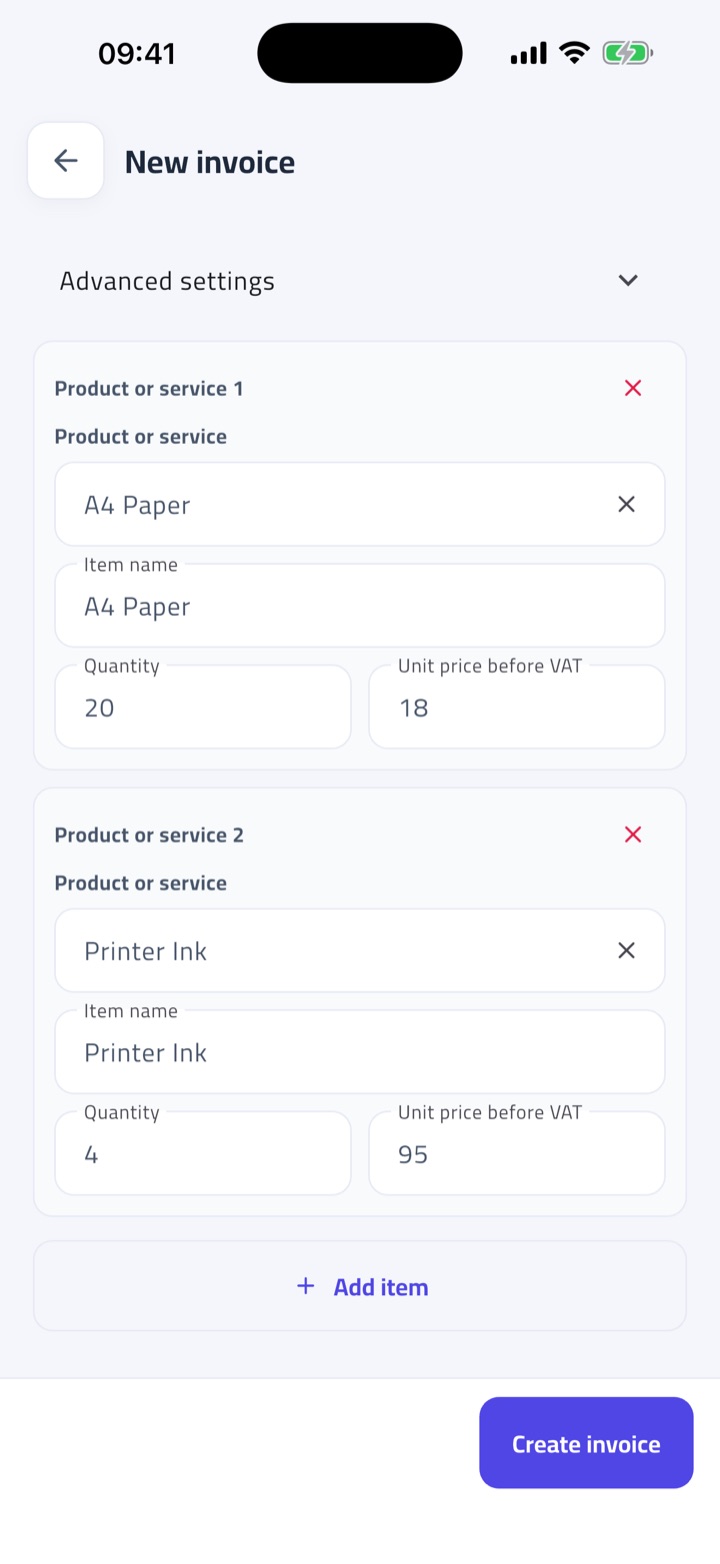Create the invoice
The height and width of the screenshot is (1564, 720).
586,1443
